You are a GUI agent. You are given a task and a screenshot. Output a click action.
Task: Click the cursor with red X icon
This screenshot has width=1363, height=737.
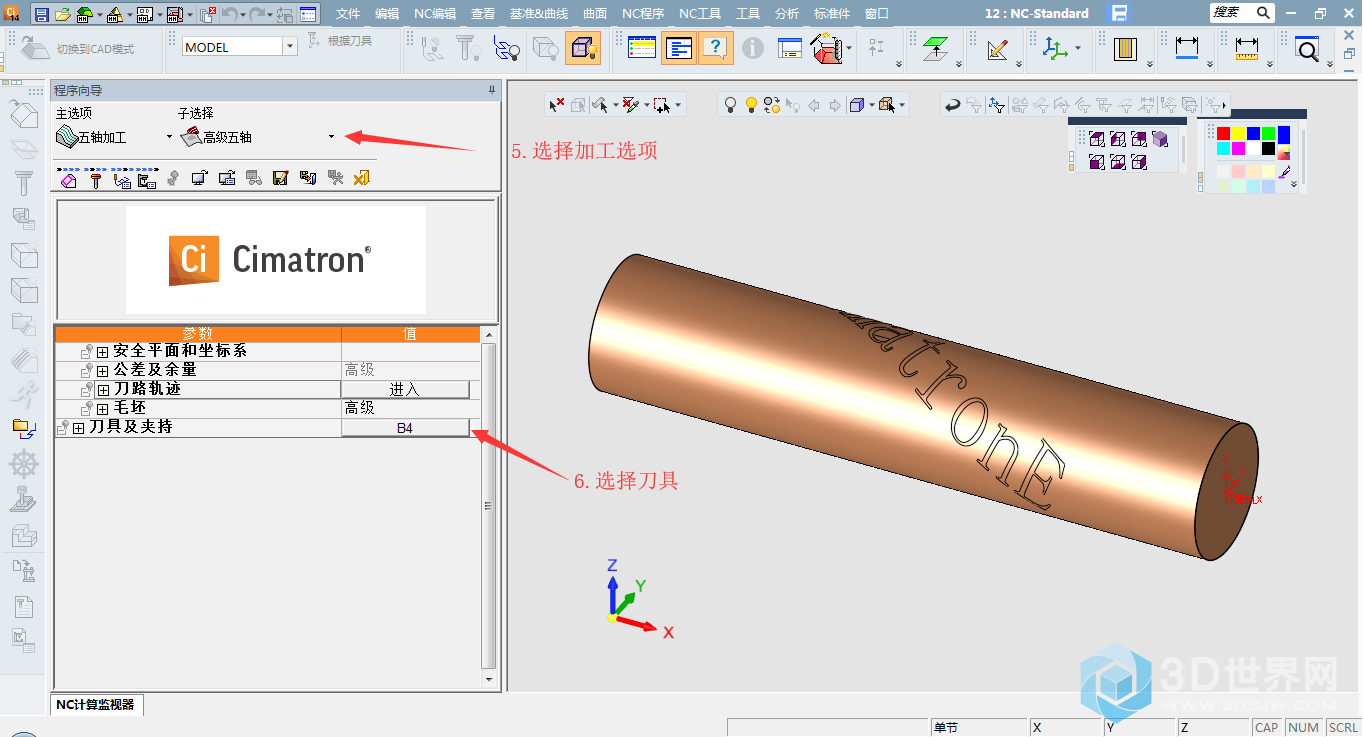(558, 104)
